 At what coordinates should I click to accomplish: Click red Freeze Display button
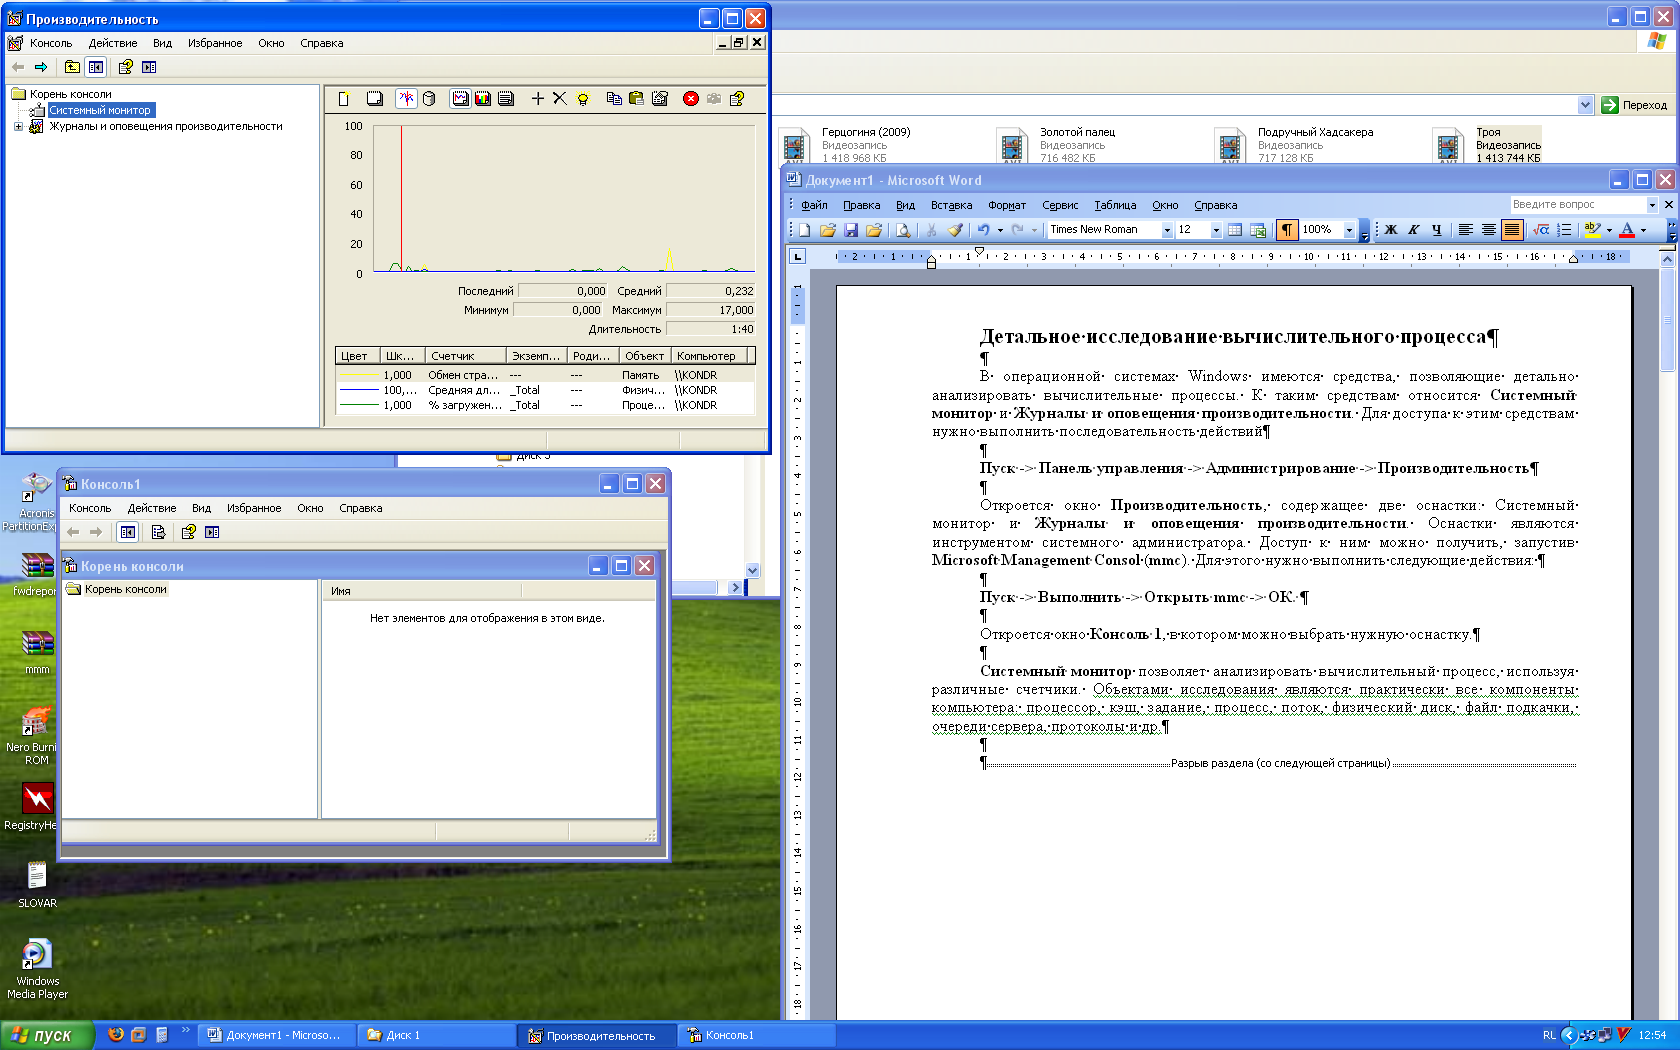coord(691,98)
